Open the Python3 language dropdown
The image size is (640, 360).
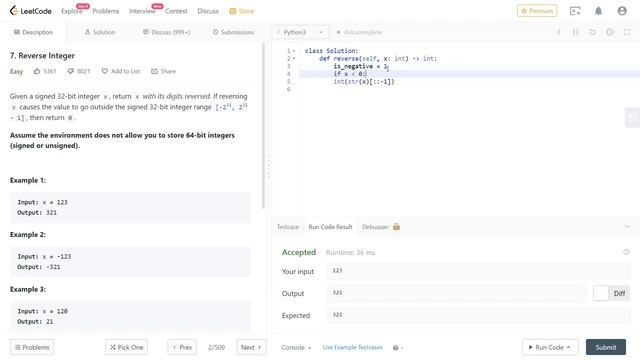(300, 32)
